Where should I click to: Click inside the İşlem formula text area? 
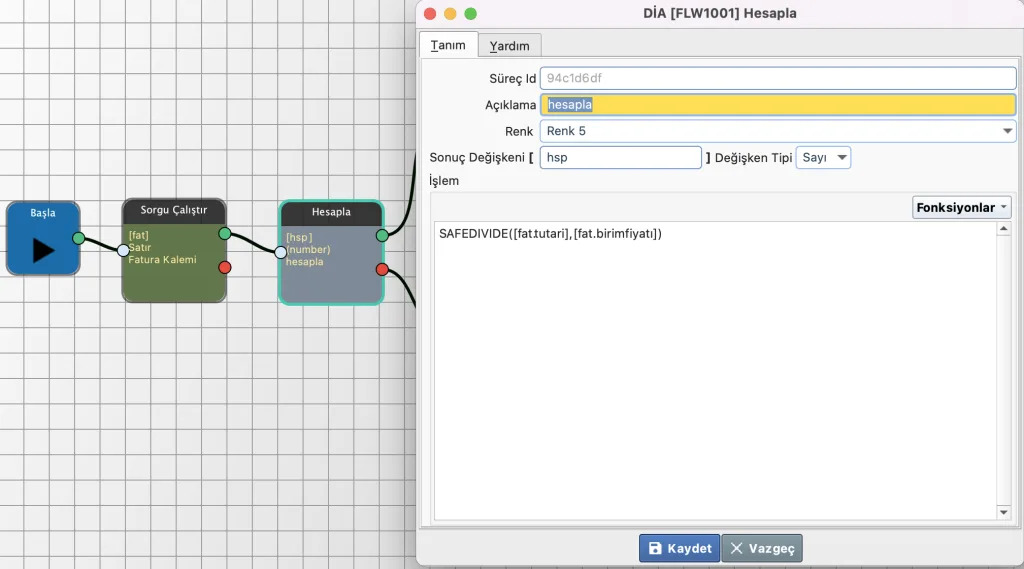point(715,370)
